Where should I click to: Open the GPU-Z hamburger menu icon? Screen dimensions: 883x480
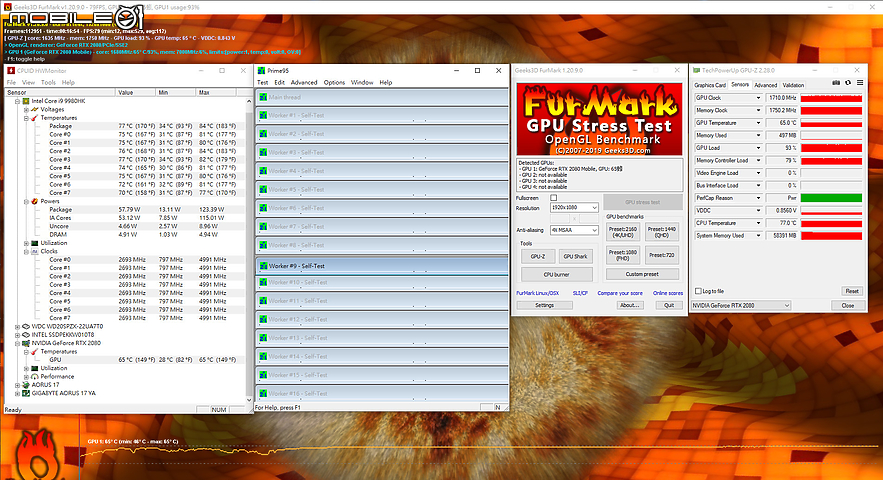tap(860, 83)
